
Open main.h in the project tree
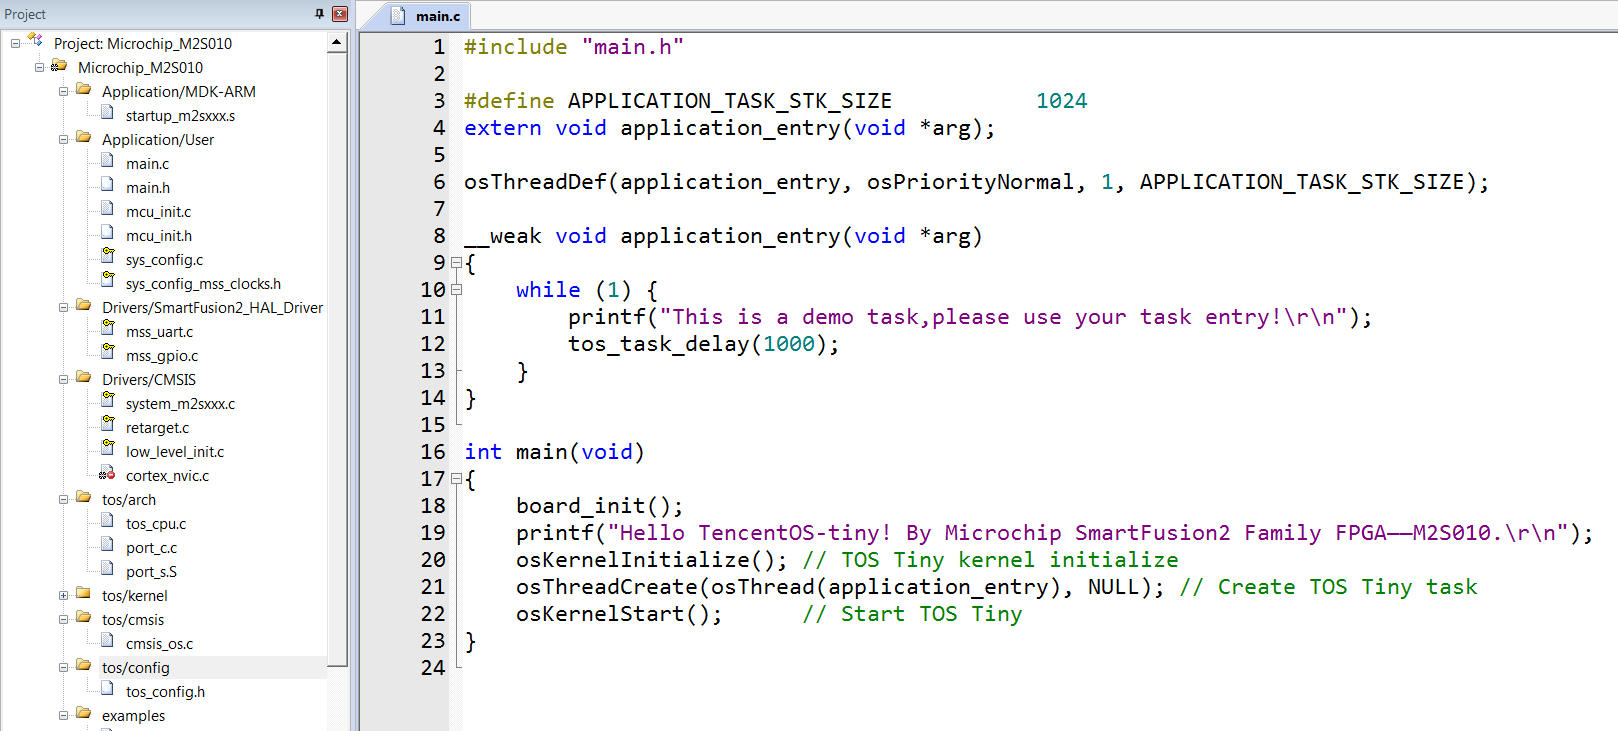[x=148, y=188]
